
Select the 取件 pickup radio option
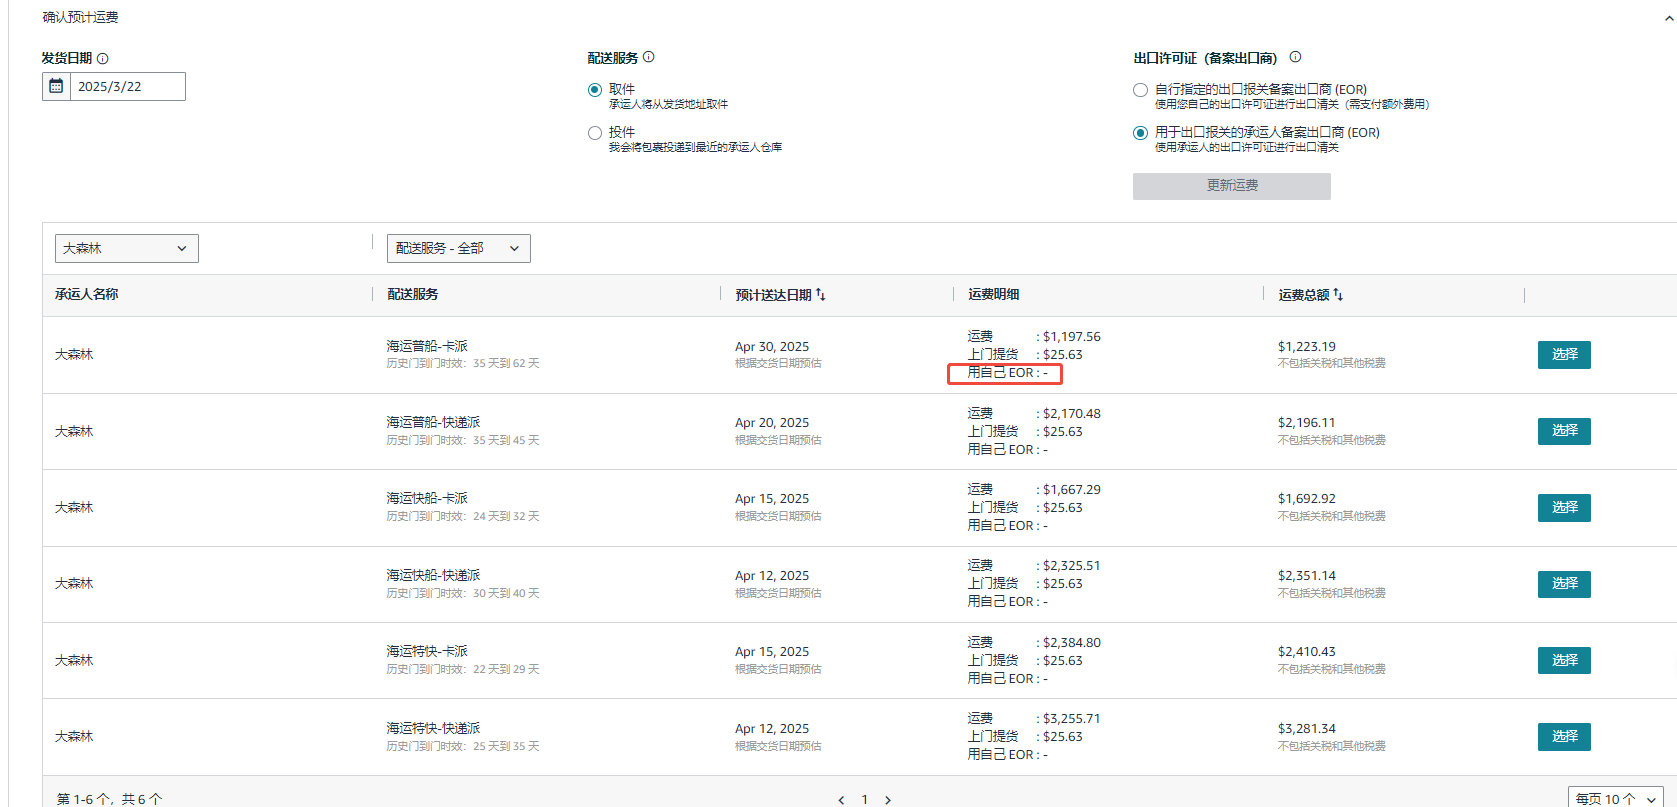pyautogui.click(x=595, y=90)
